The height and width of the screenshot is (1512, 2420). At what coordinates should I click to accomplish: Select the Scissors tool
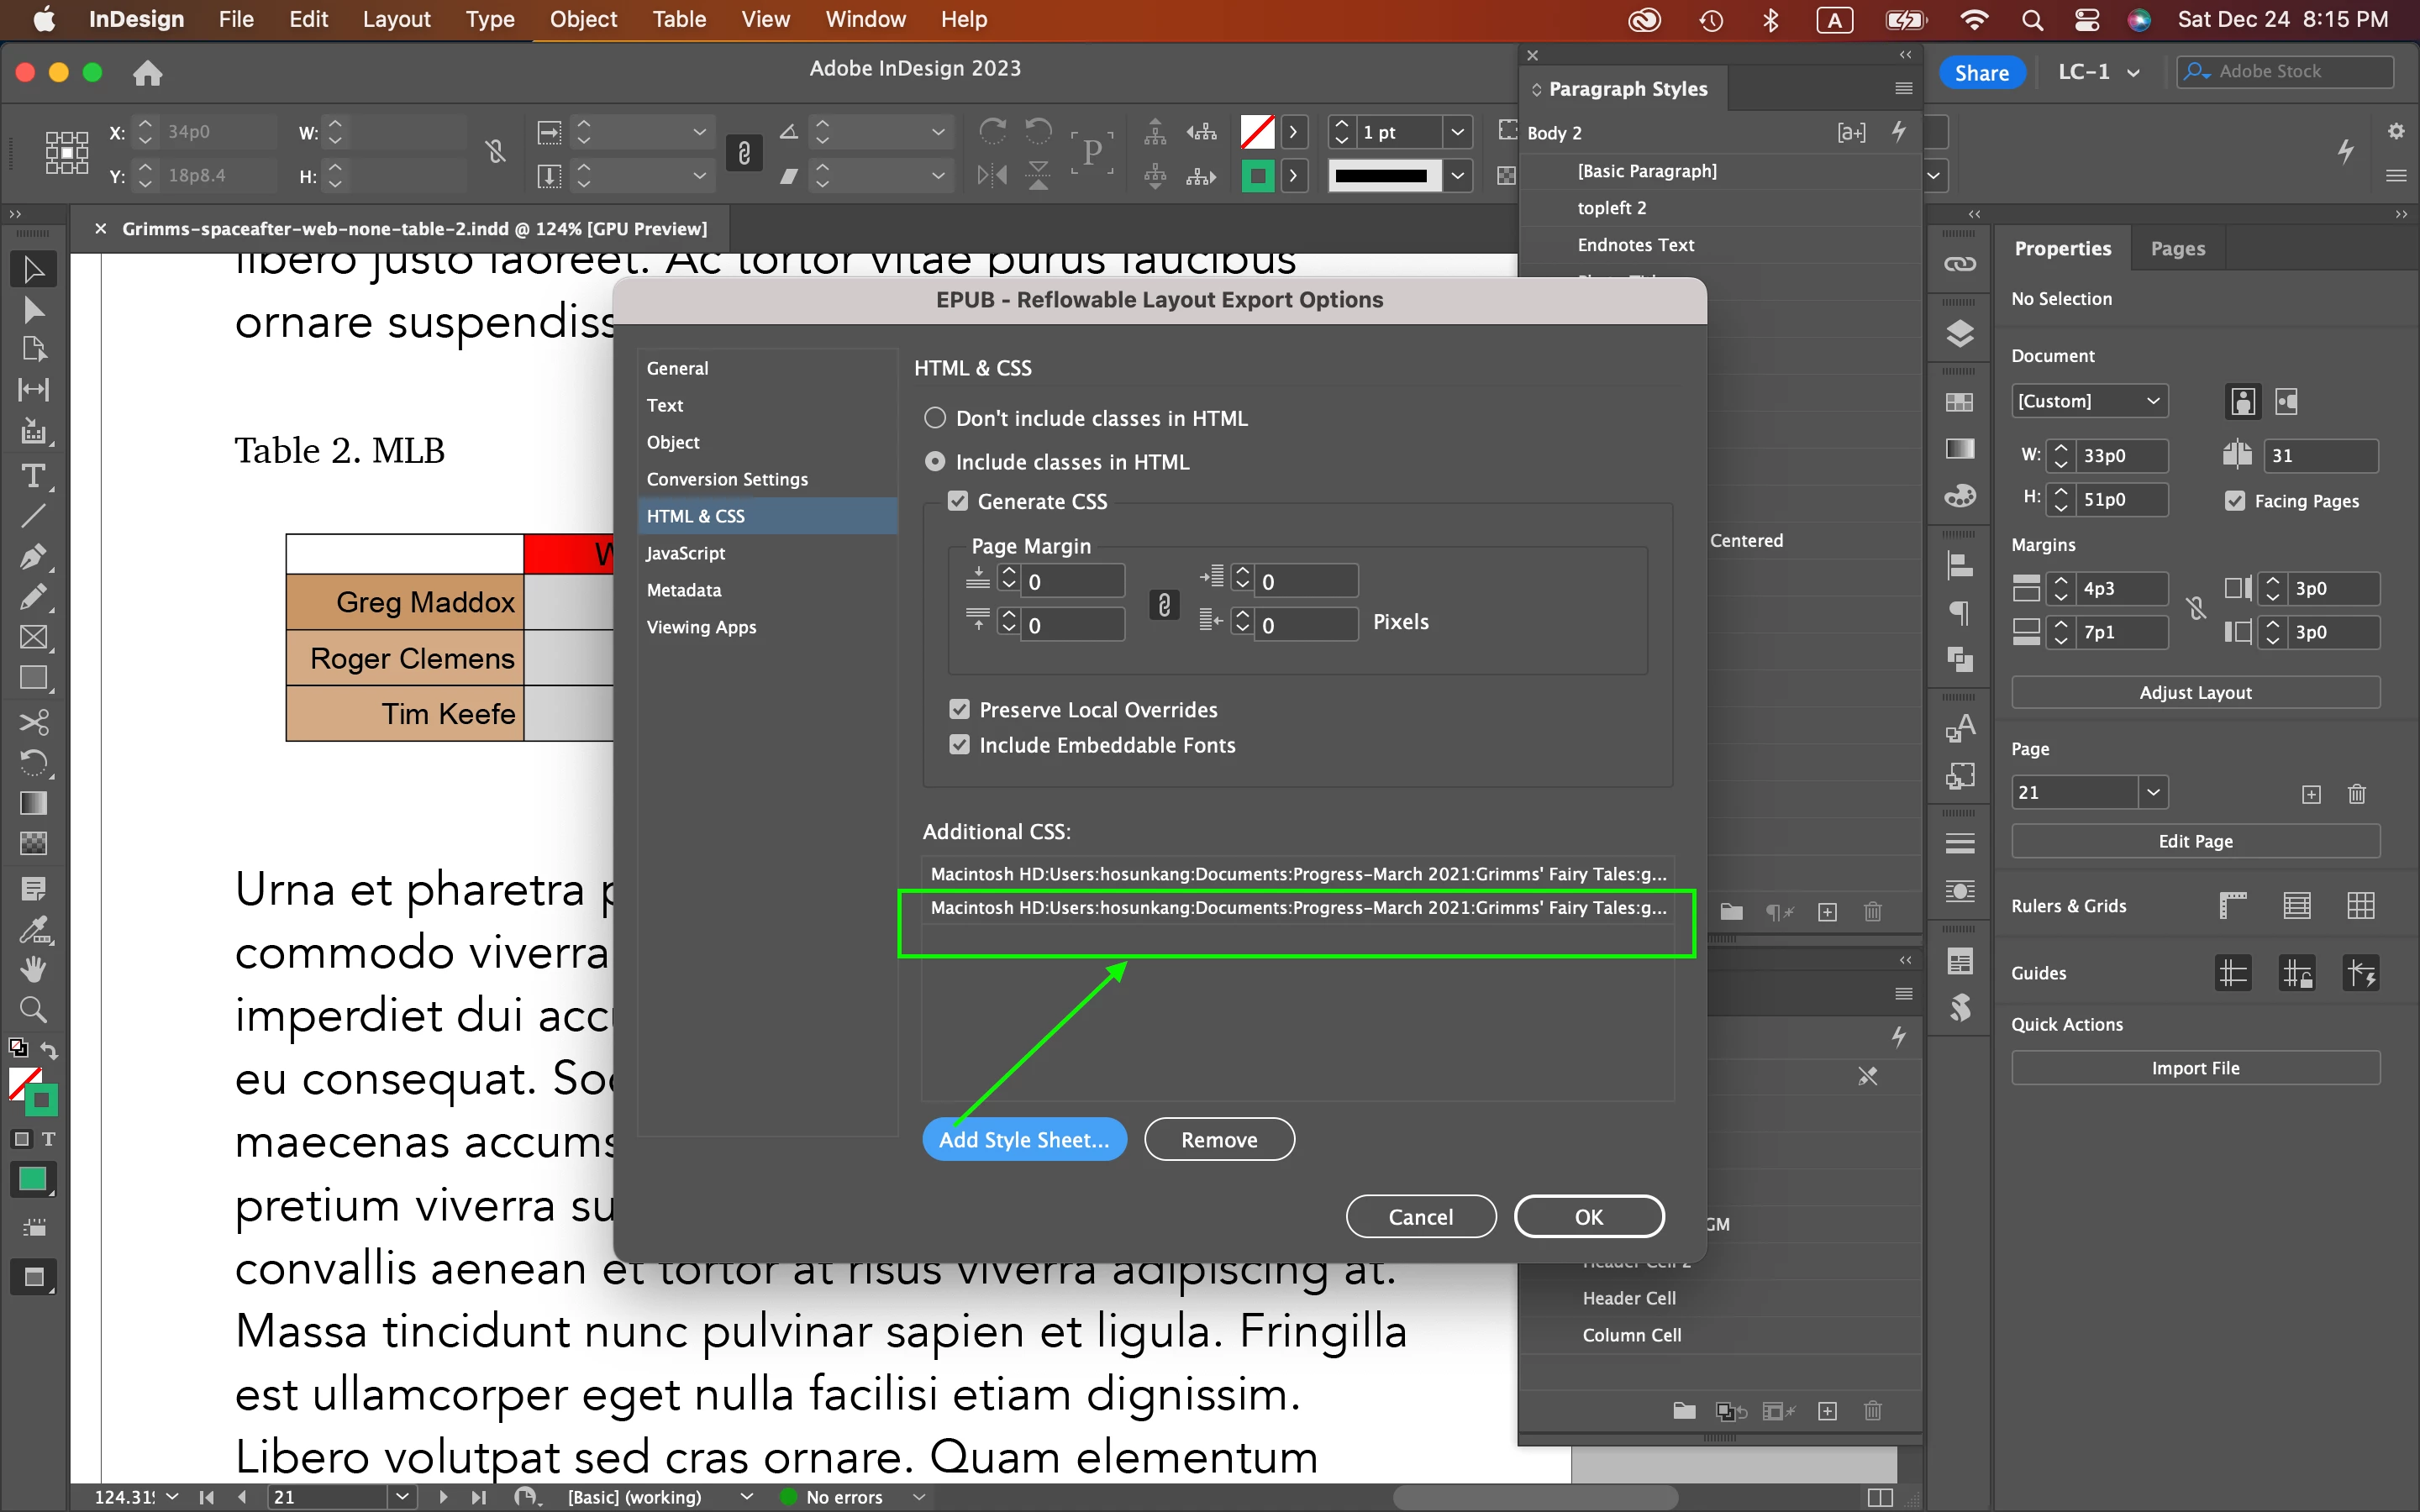32,722
